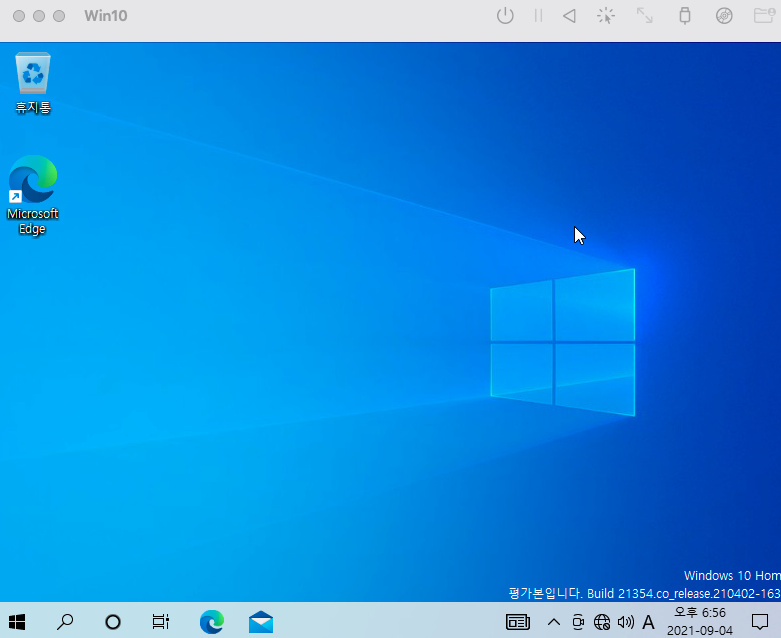Open the network globe tray icon

point(602,622)
